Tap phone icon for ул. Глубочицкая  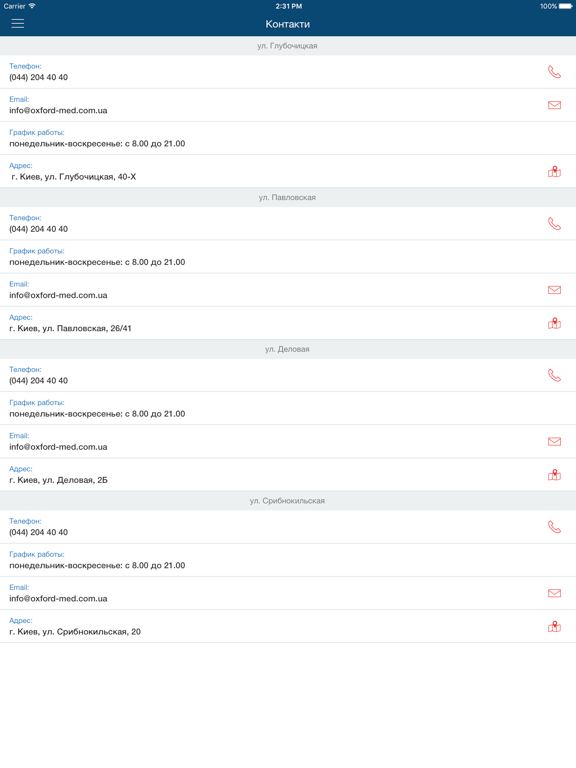[554, 72]
